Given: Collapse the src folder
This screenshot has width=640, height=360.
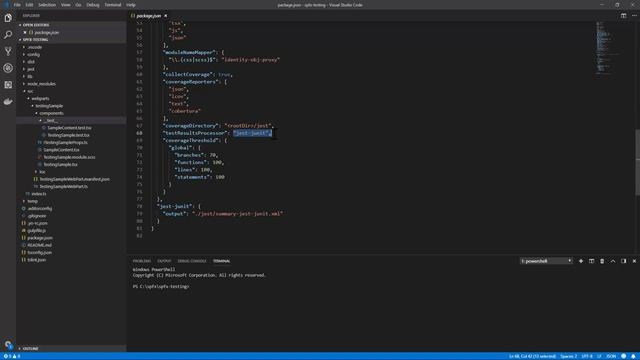Looking at the screenshot, I should [30, 91].
